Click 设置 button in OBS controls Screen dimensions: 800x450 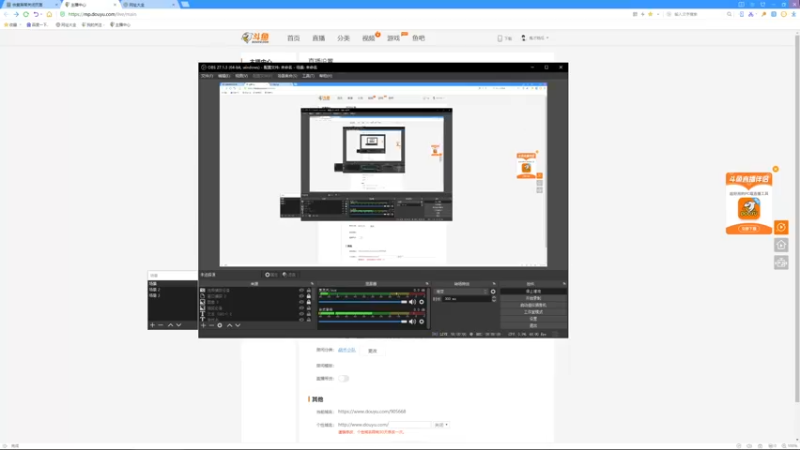(533, 318)
